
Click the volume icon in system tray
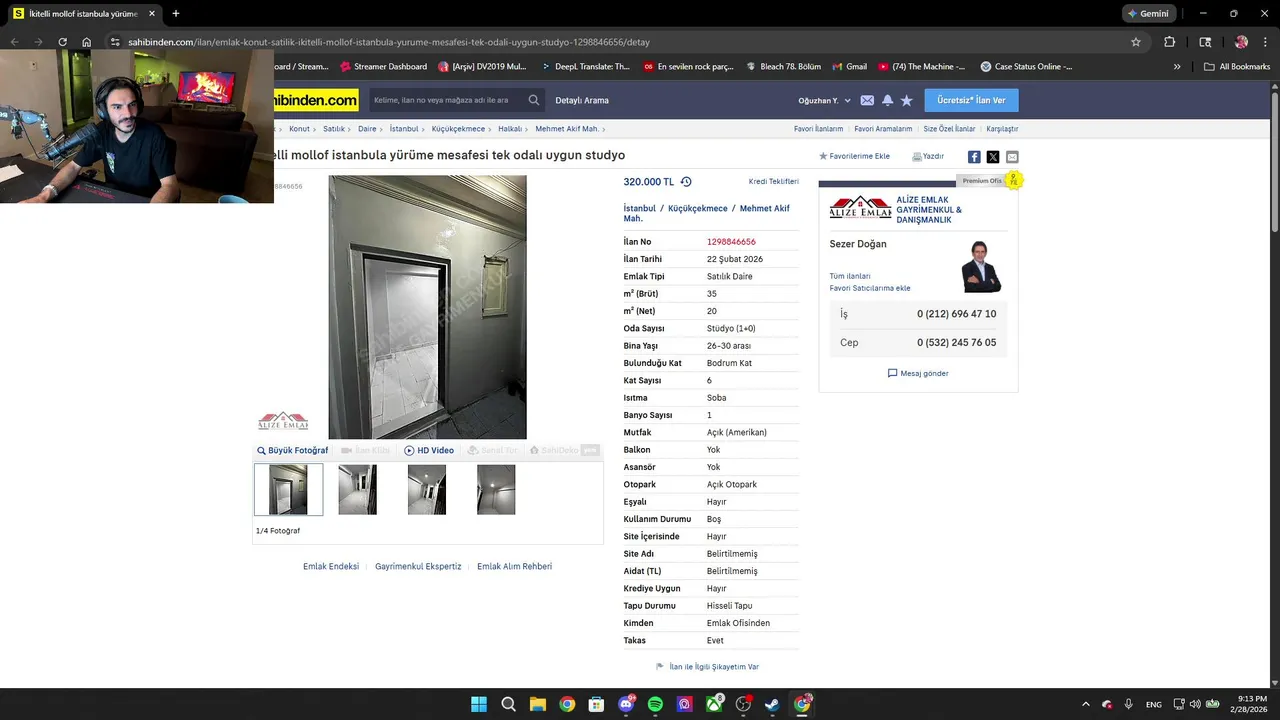(1194, 704)
